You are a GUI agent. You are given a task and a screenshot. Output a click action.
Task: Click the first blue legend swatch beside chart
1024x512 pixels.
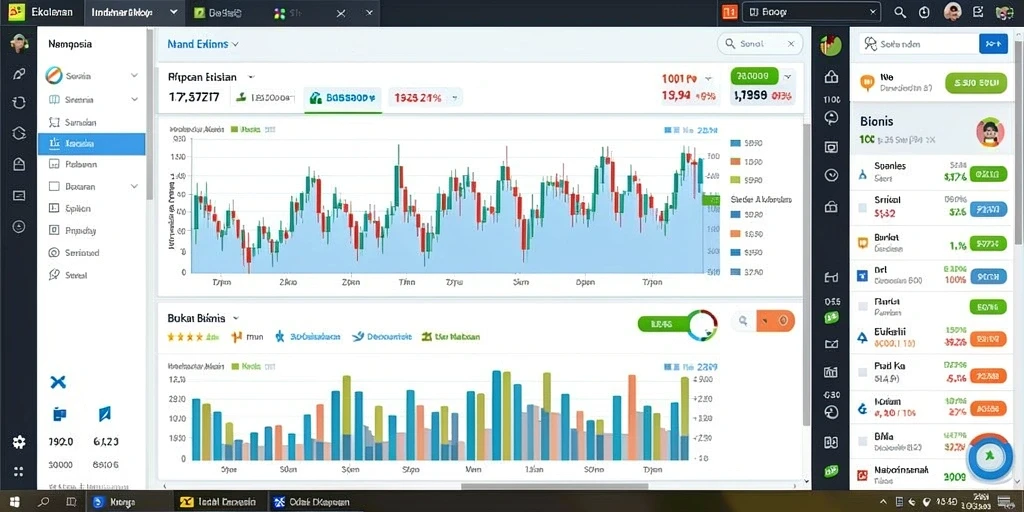[x=736, y=143]
